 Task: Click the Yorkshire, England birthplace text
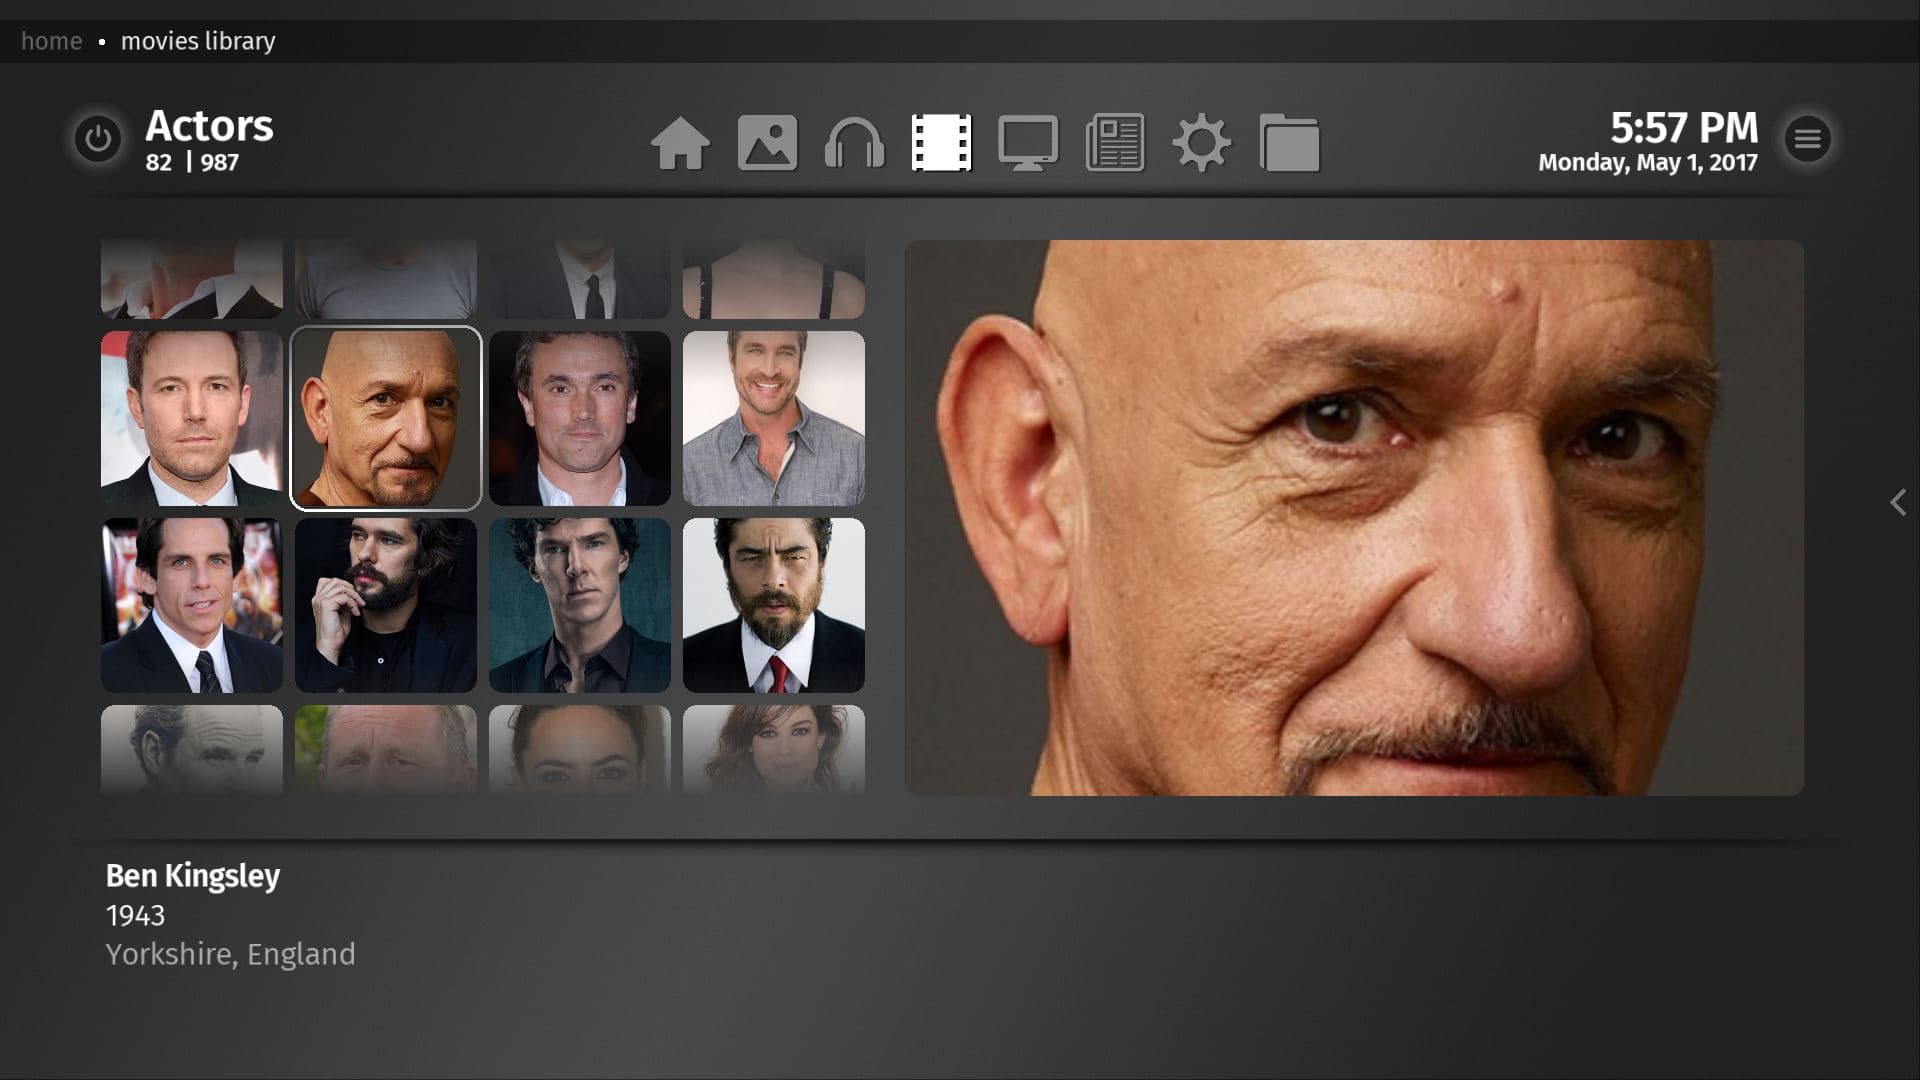231,954
